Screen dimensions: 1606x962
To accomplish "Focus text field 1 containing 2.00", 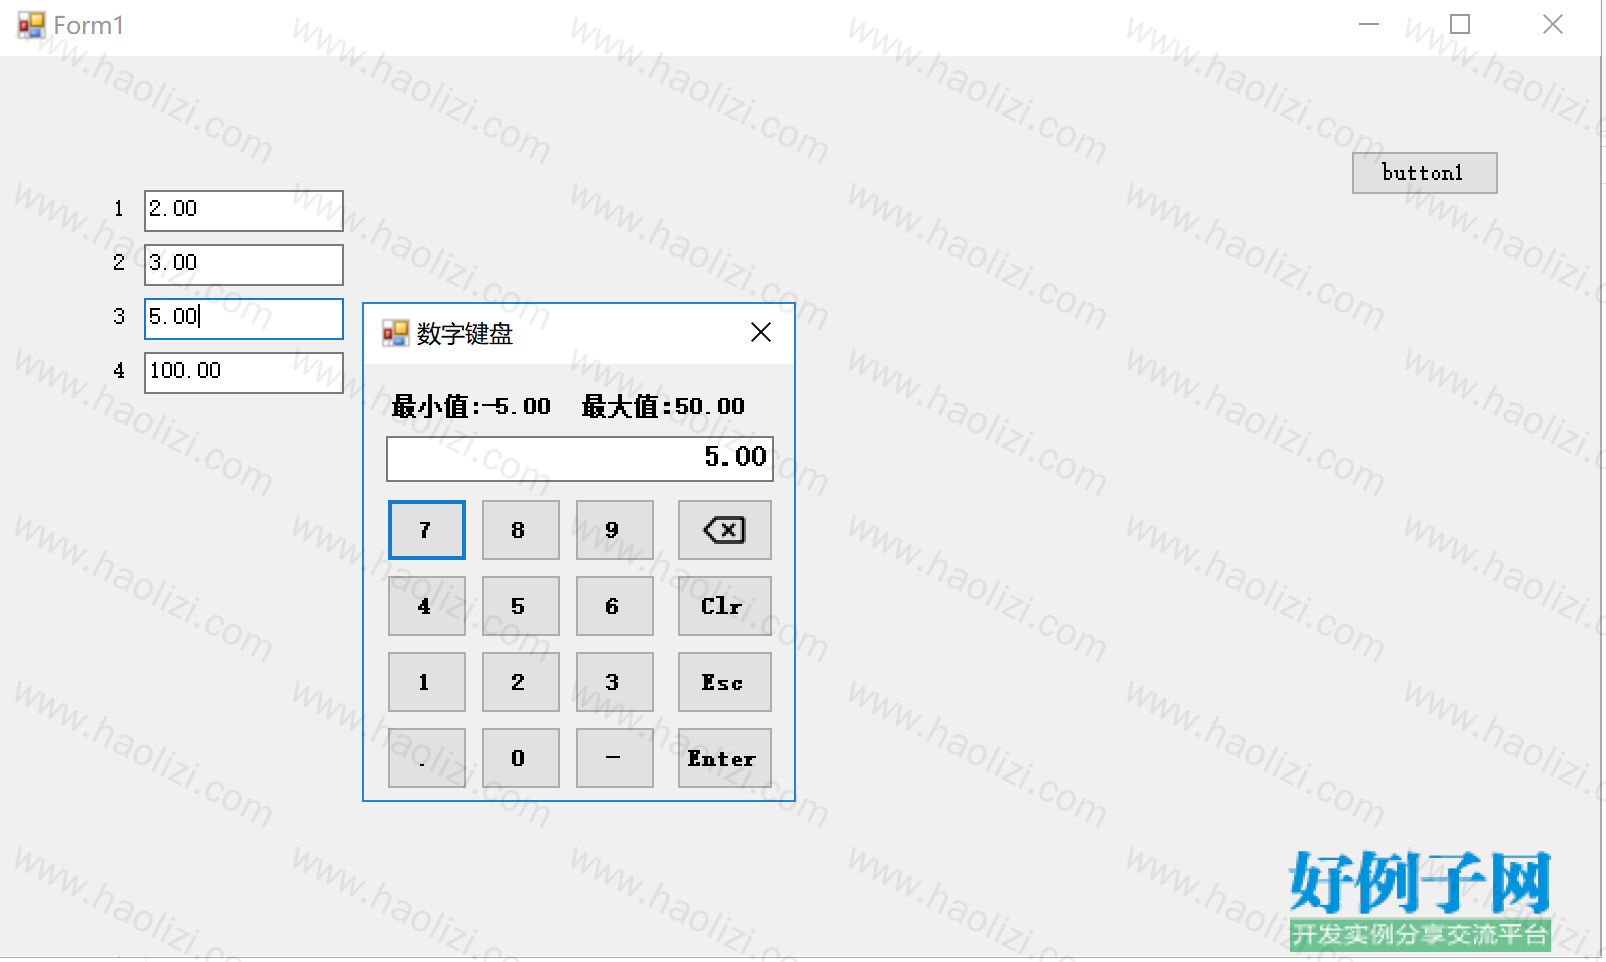I will 244,210.
